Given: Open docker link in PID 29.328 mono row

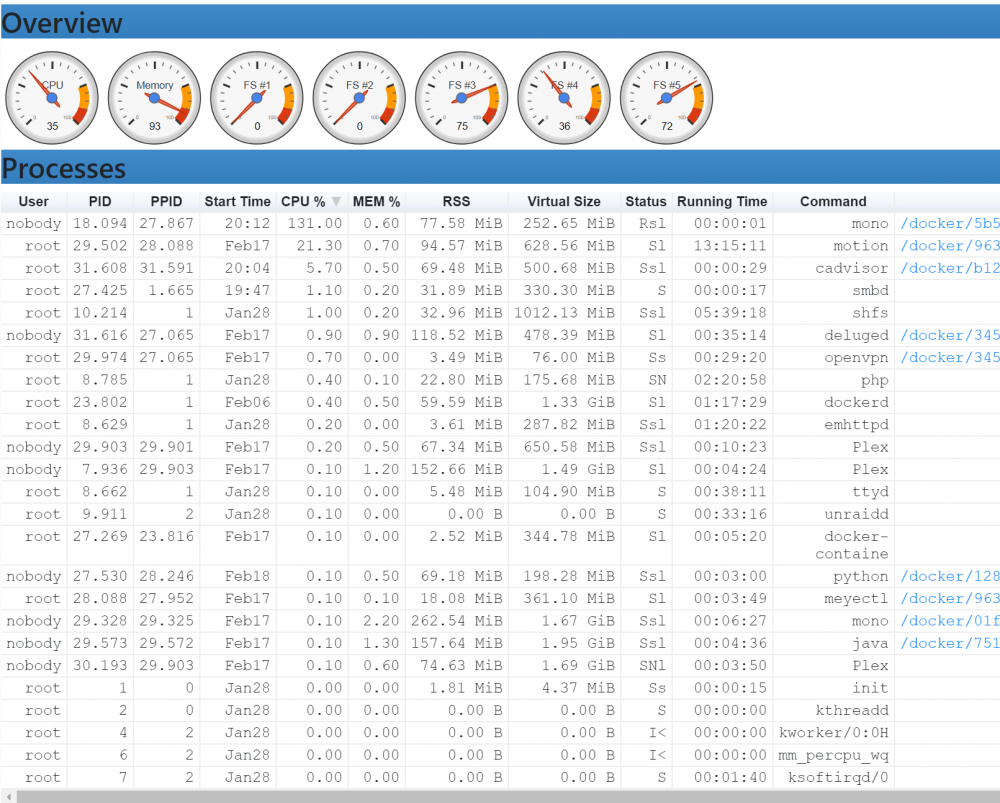Looking at the screenshot, I should click(x=950, y=621).
